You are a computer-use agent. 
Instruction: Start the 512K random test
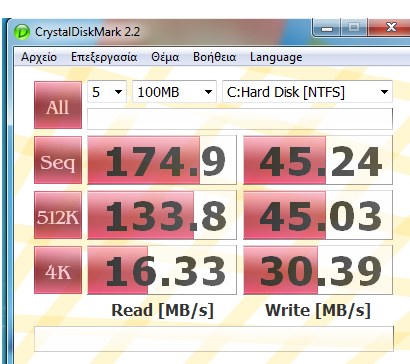tap(58, 215)
